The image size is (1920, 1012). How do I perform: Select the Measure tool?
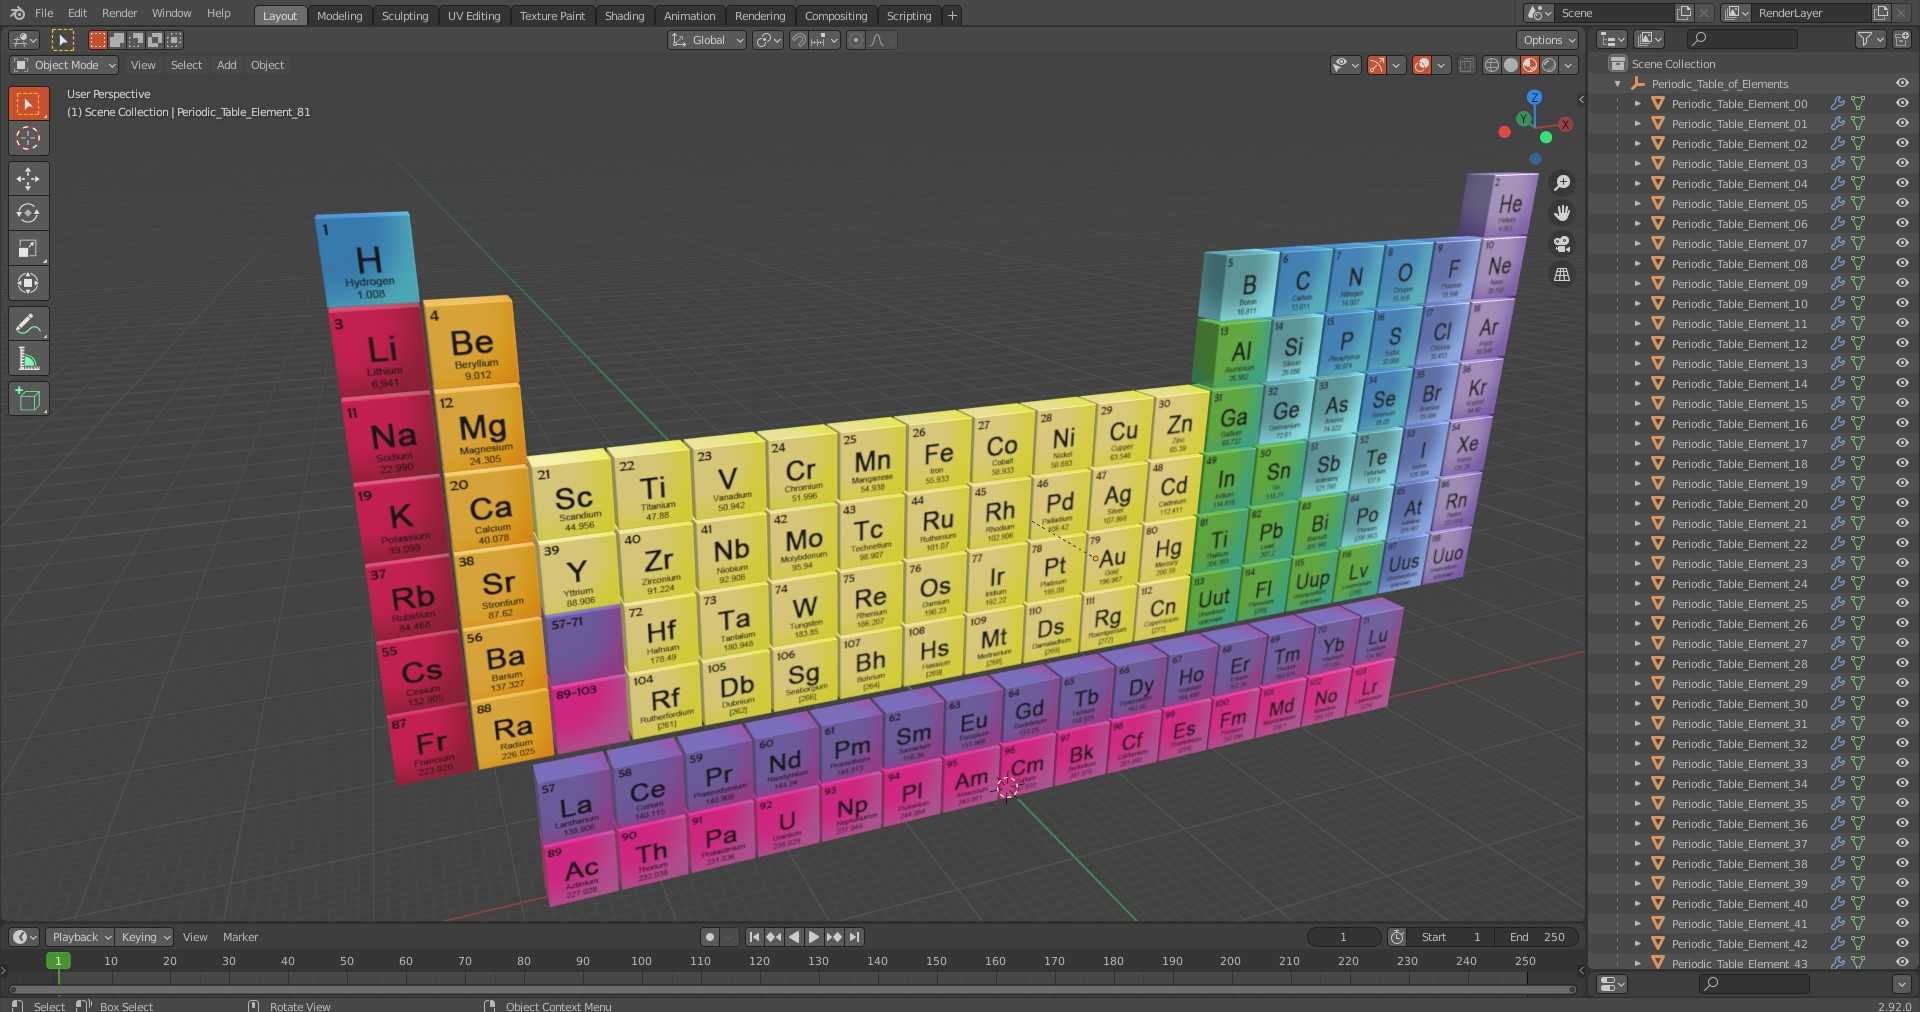pyautogui.click(x=28, y=359)
